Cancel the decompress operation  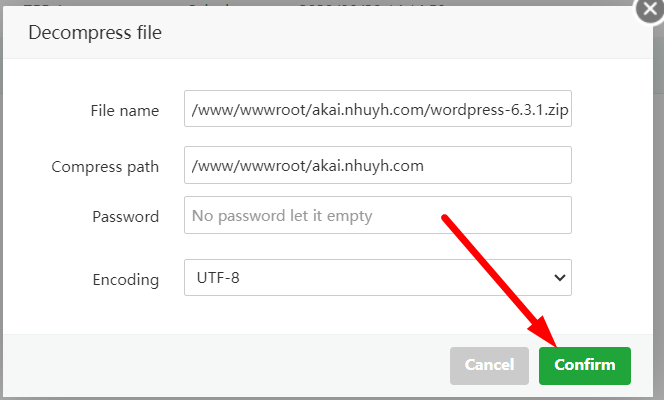pos(490,366)
